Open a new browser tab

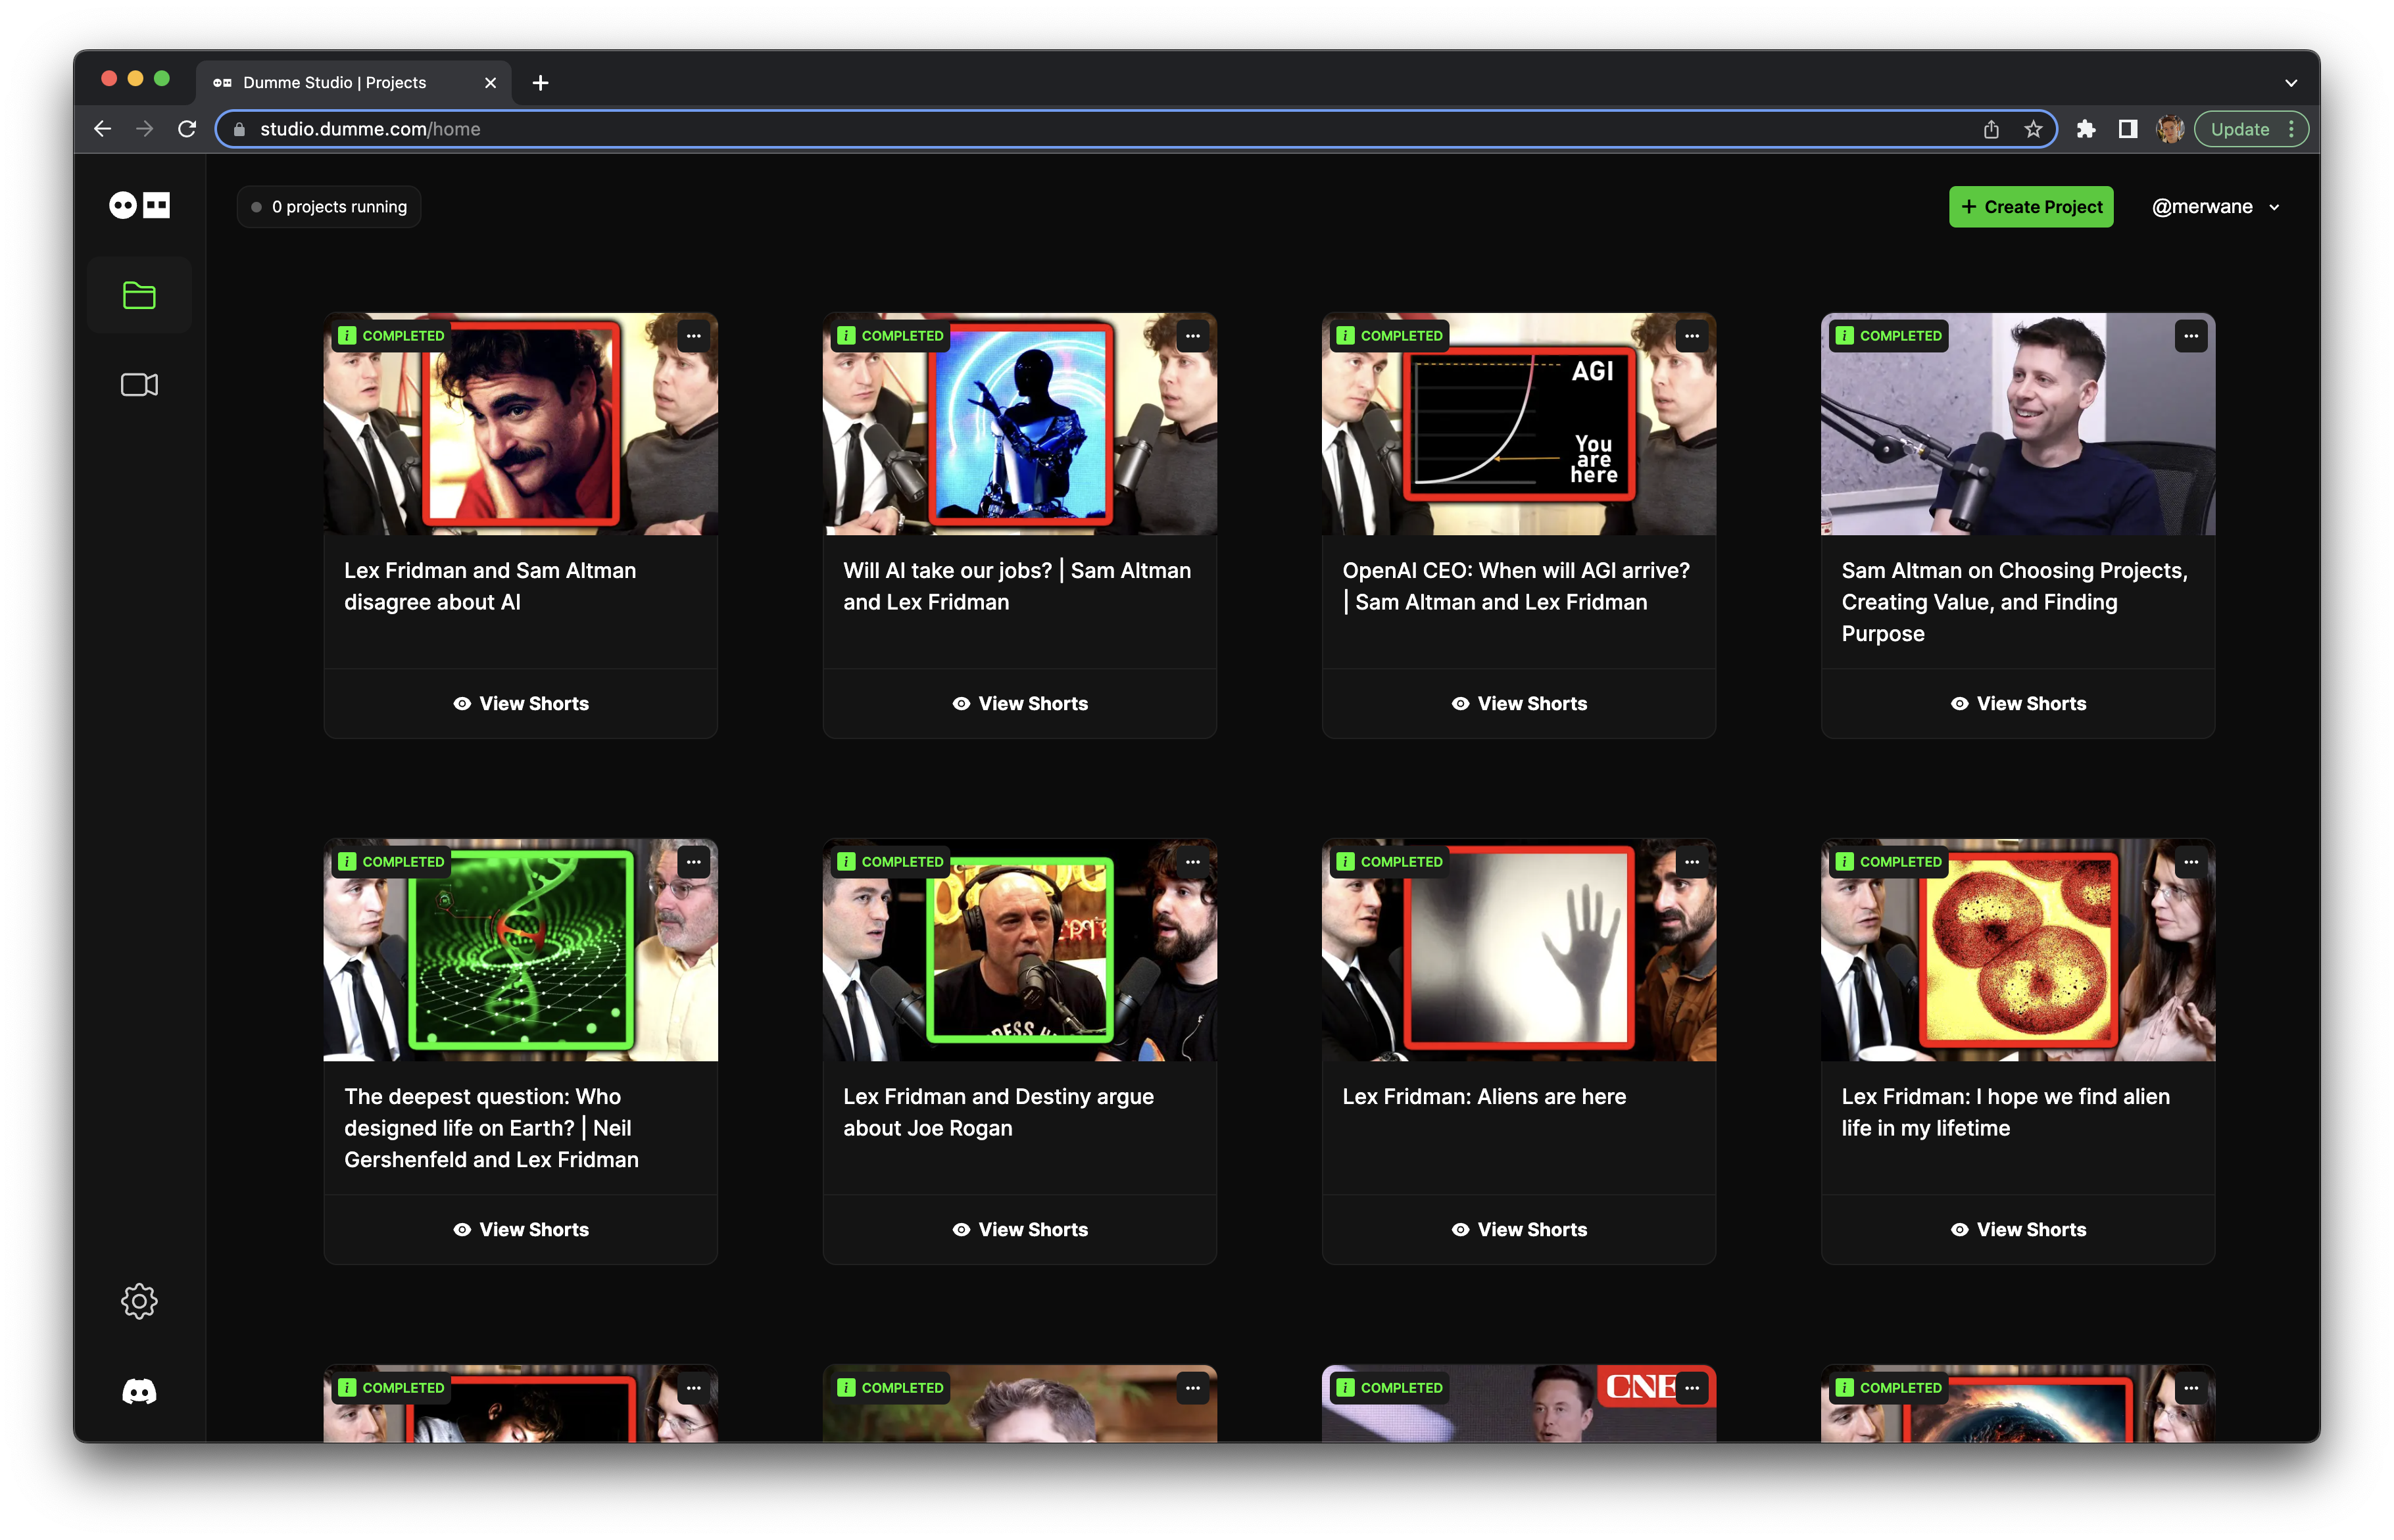tap(540, 83)
